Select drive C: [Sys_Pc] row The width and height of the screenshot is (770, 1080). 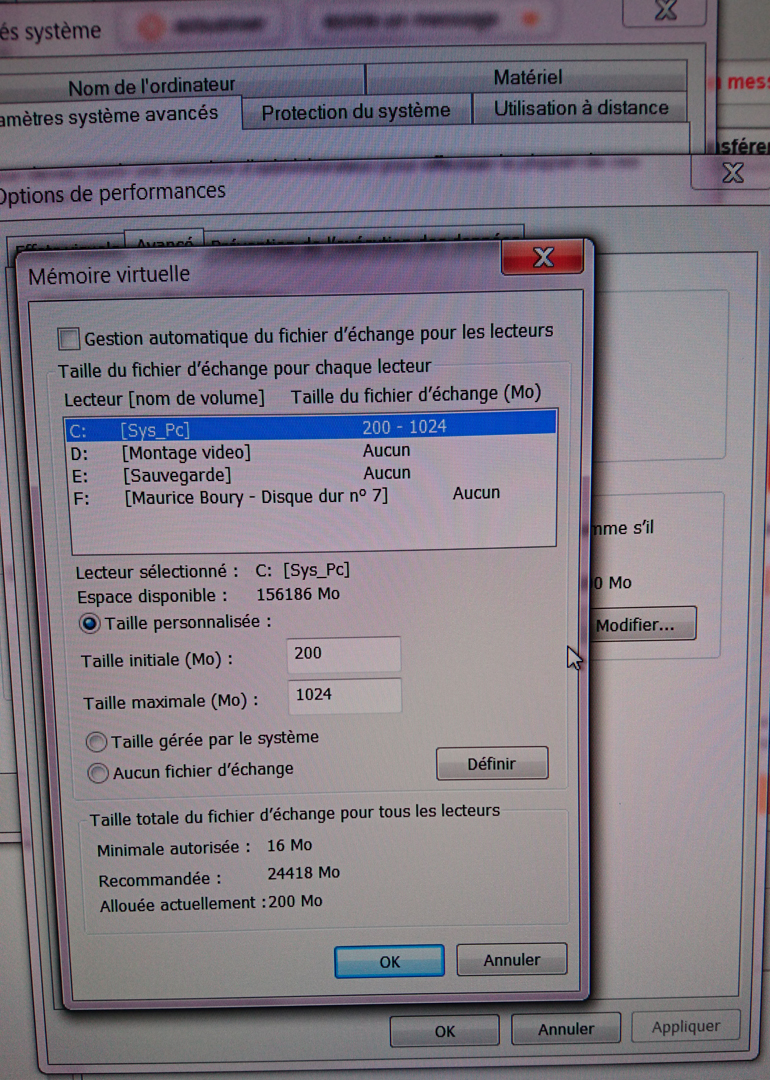(311, 428)
